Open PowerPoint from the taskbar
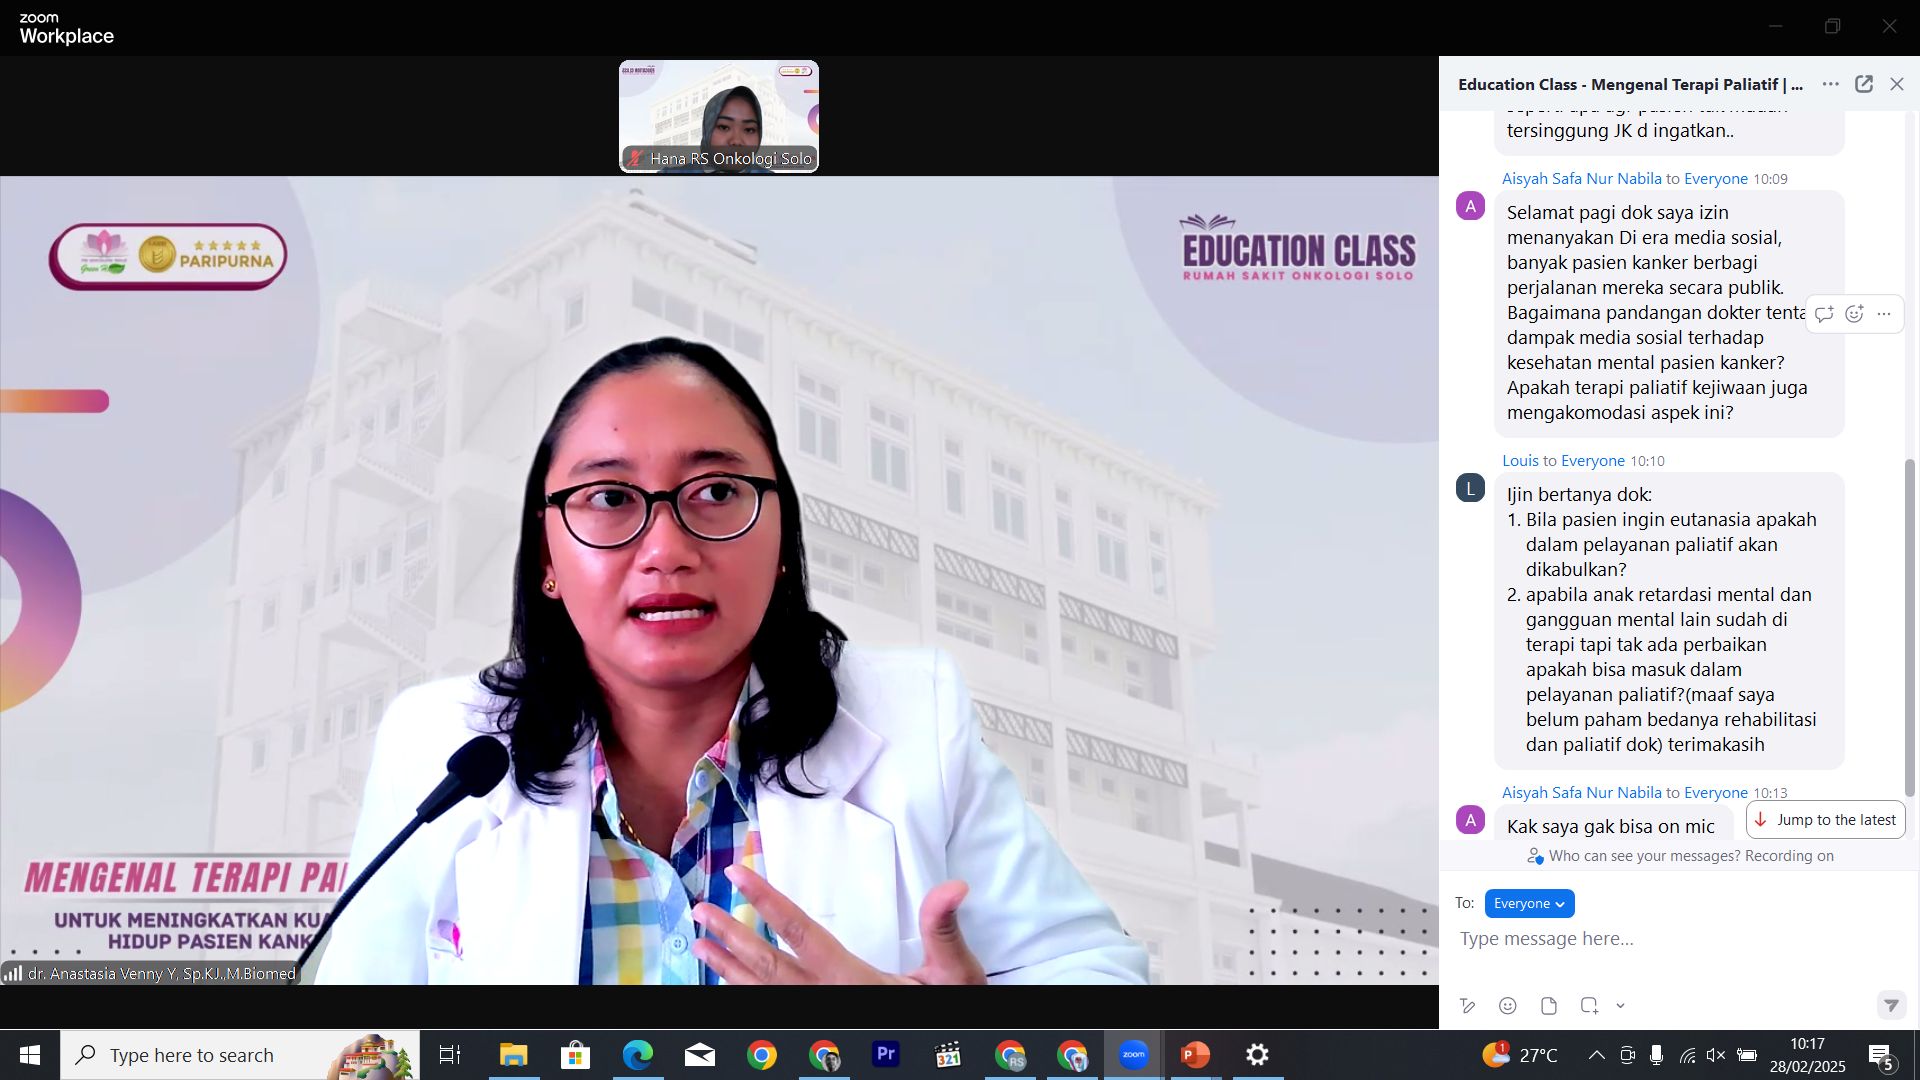Image resolution: width=1920 pixels, height=1080 pixels. point(1195,1055)
